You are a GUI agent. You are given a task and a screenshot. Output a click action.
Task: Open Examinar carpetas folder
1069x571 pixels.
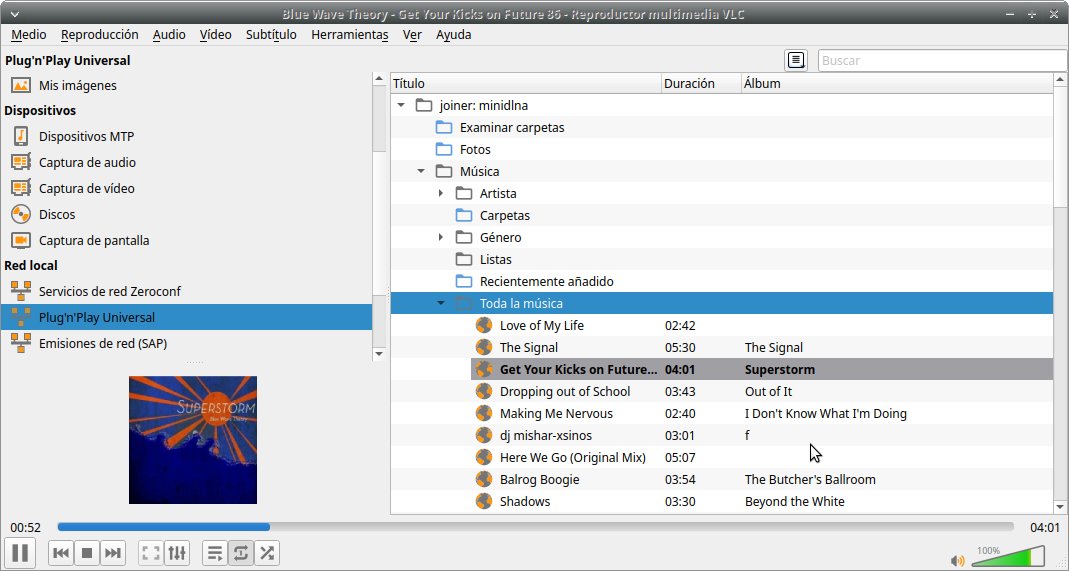pos(512,127)
